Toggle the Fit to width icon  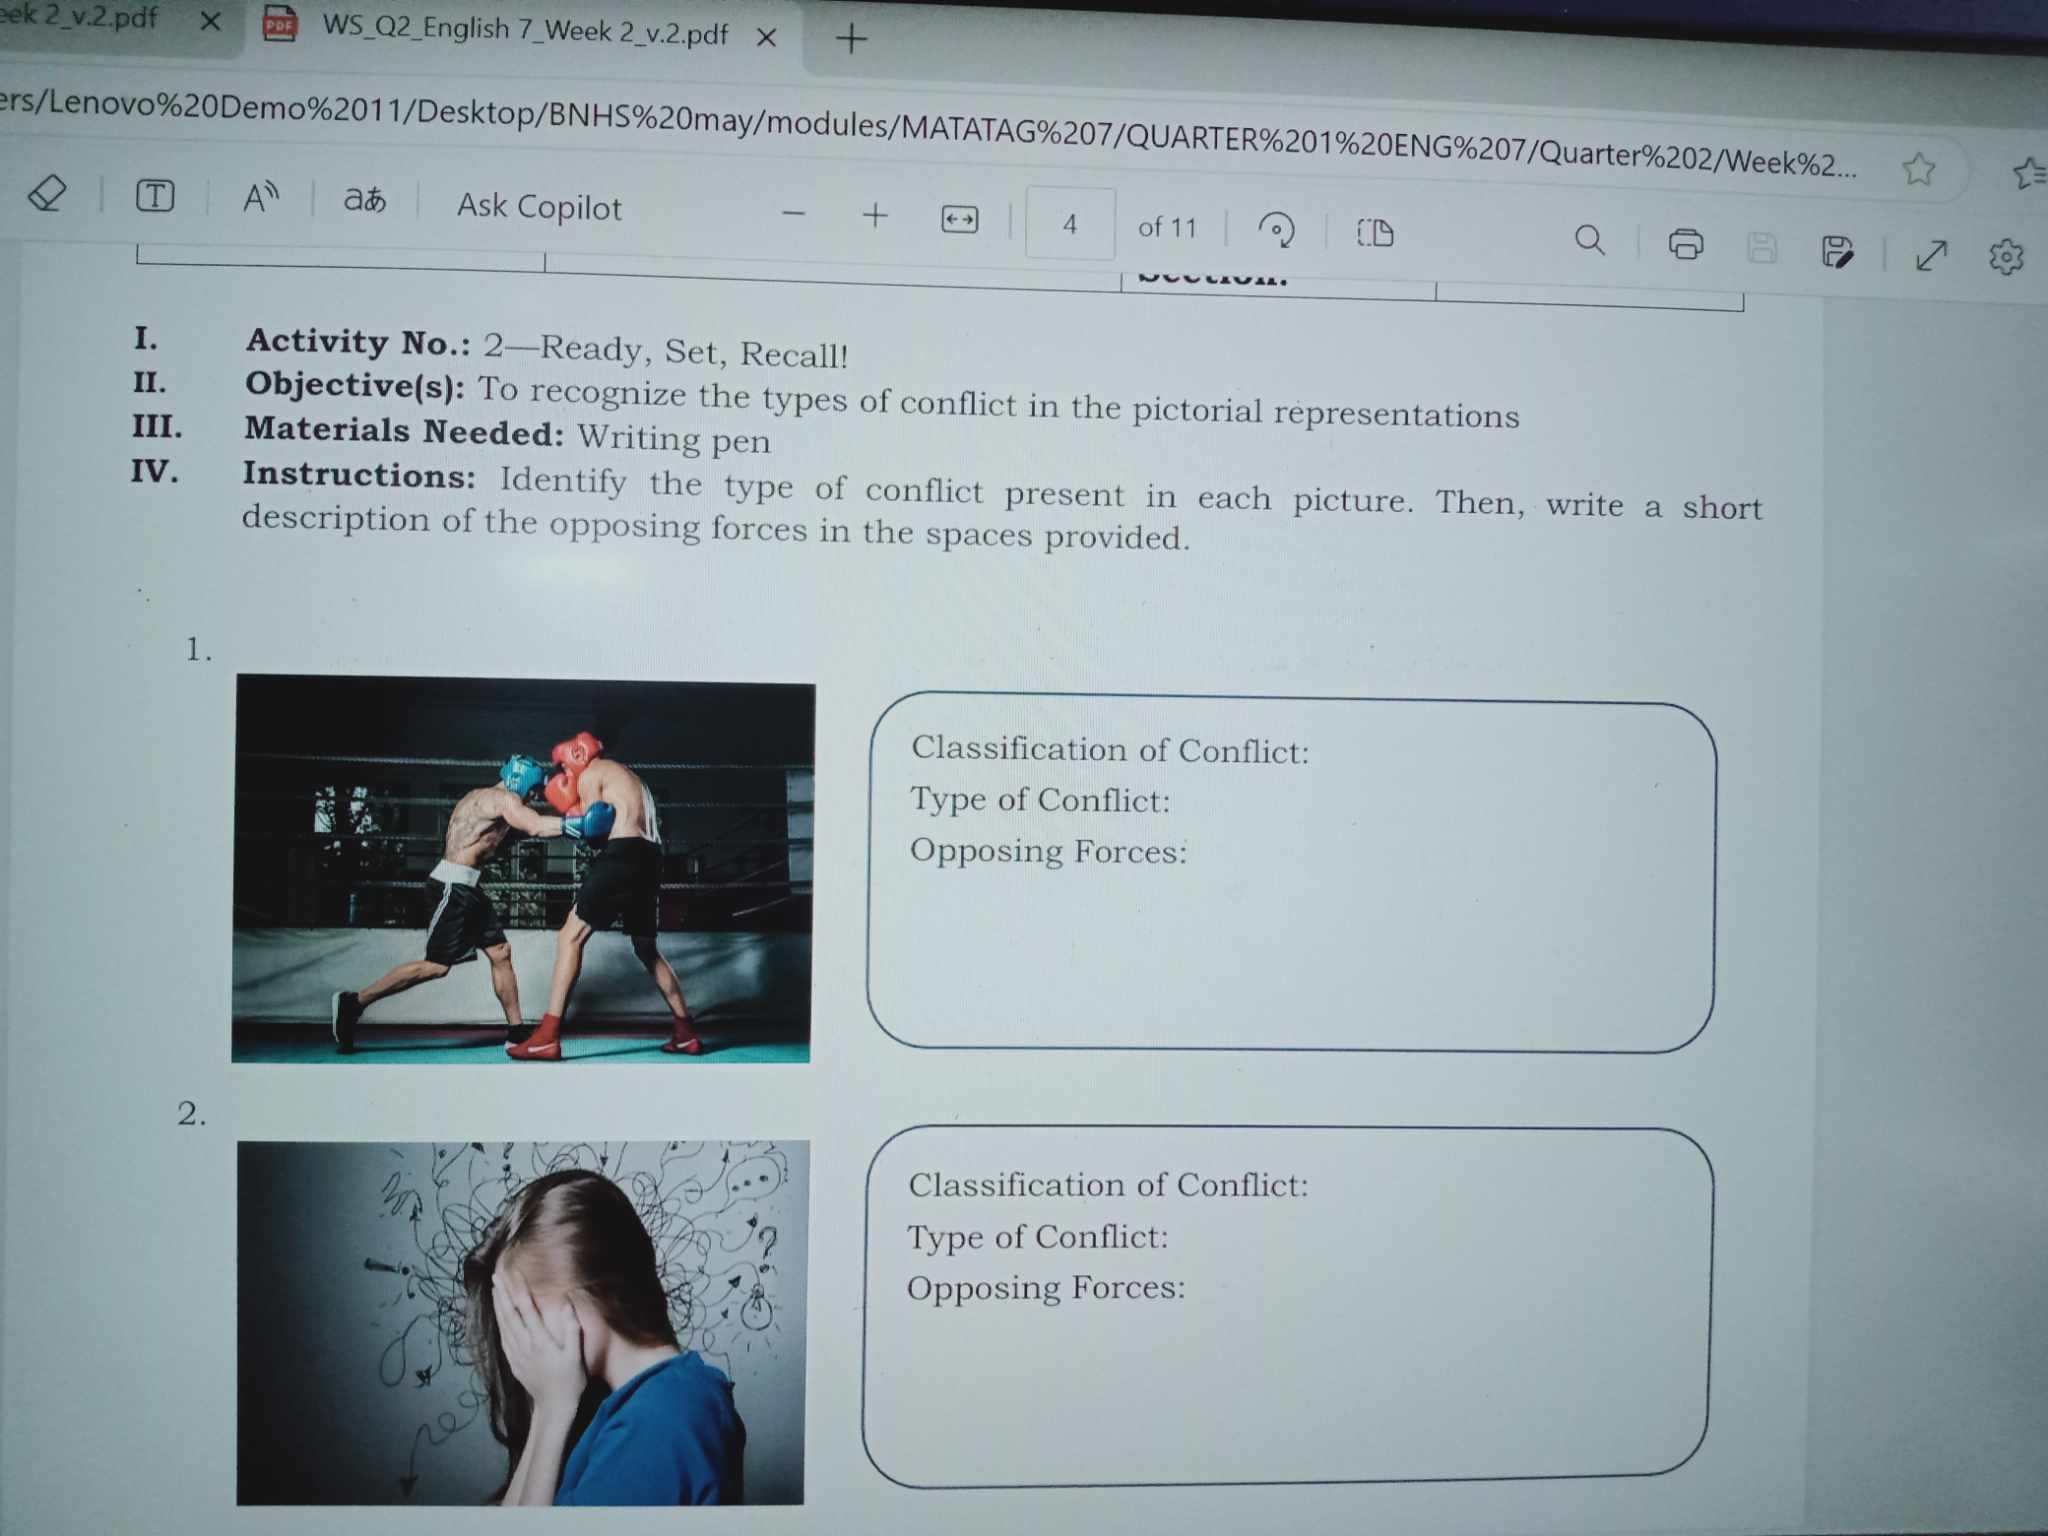pos(960,220)
